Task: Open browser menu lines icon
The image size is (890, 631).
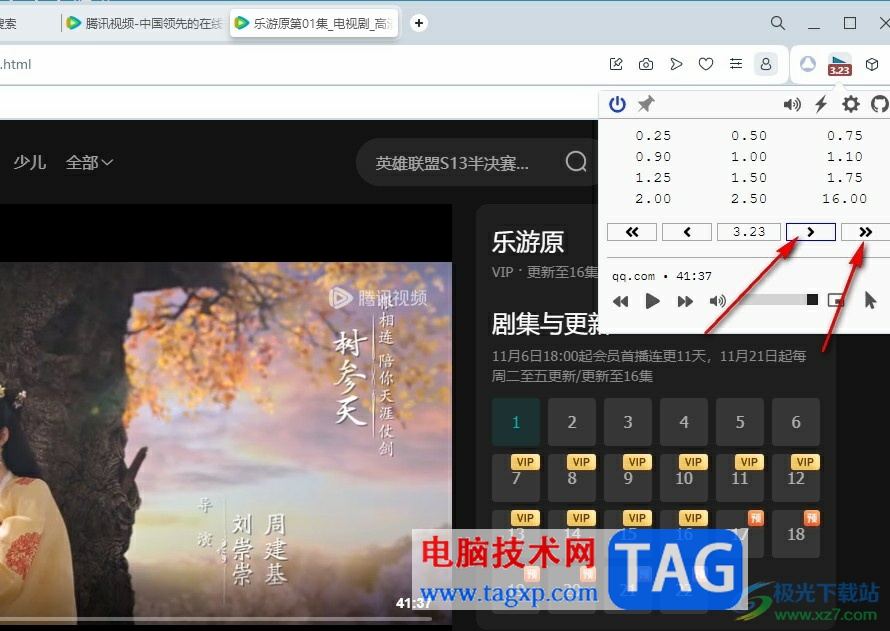Action: [736, 64]
